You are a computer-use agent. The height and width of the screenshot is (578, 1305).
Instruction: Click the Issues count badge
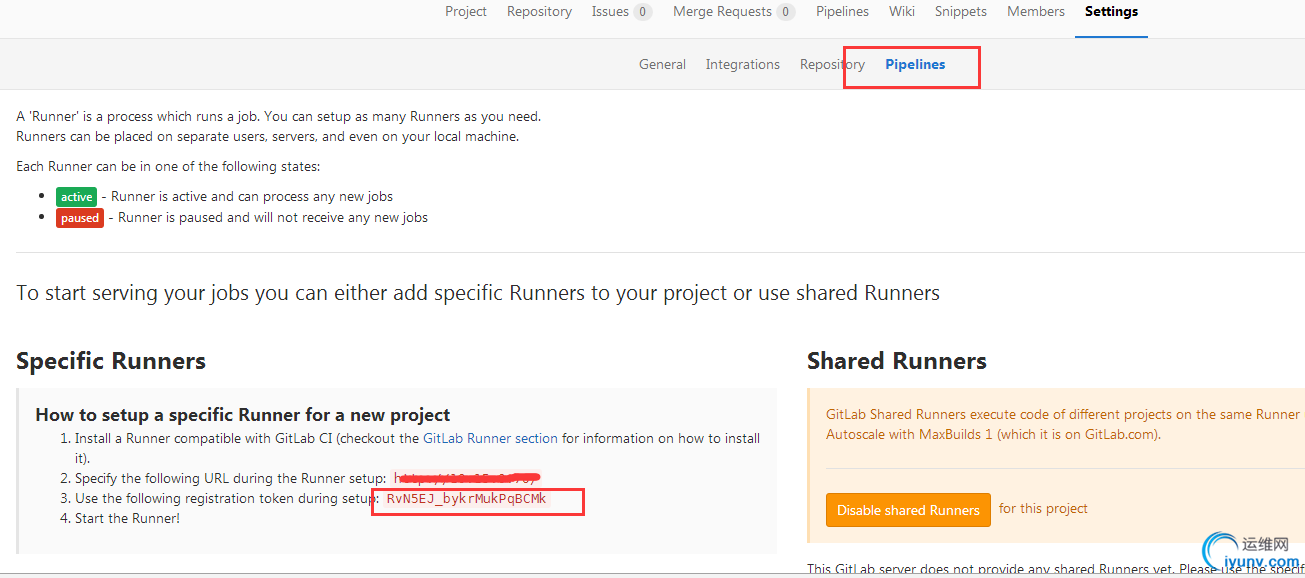point(642,12)
